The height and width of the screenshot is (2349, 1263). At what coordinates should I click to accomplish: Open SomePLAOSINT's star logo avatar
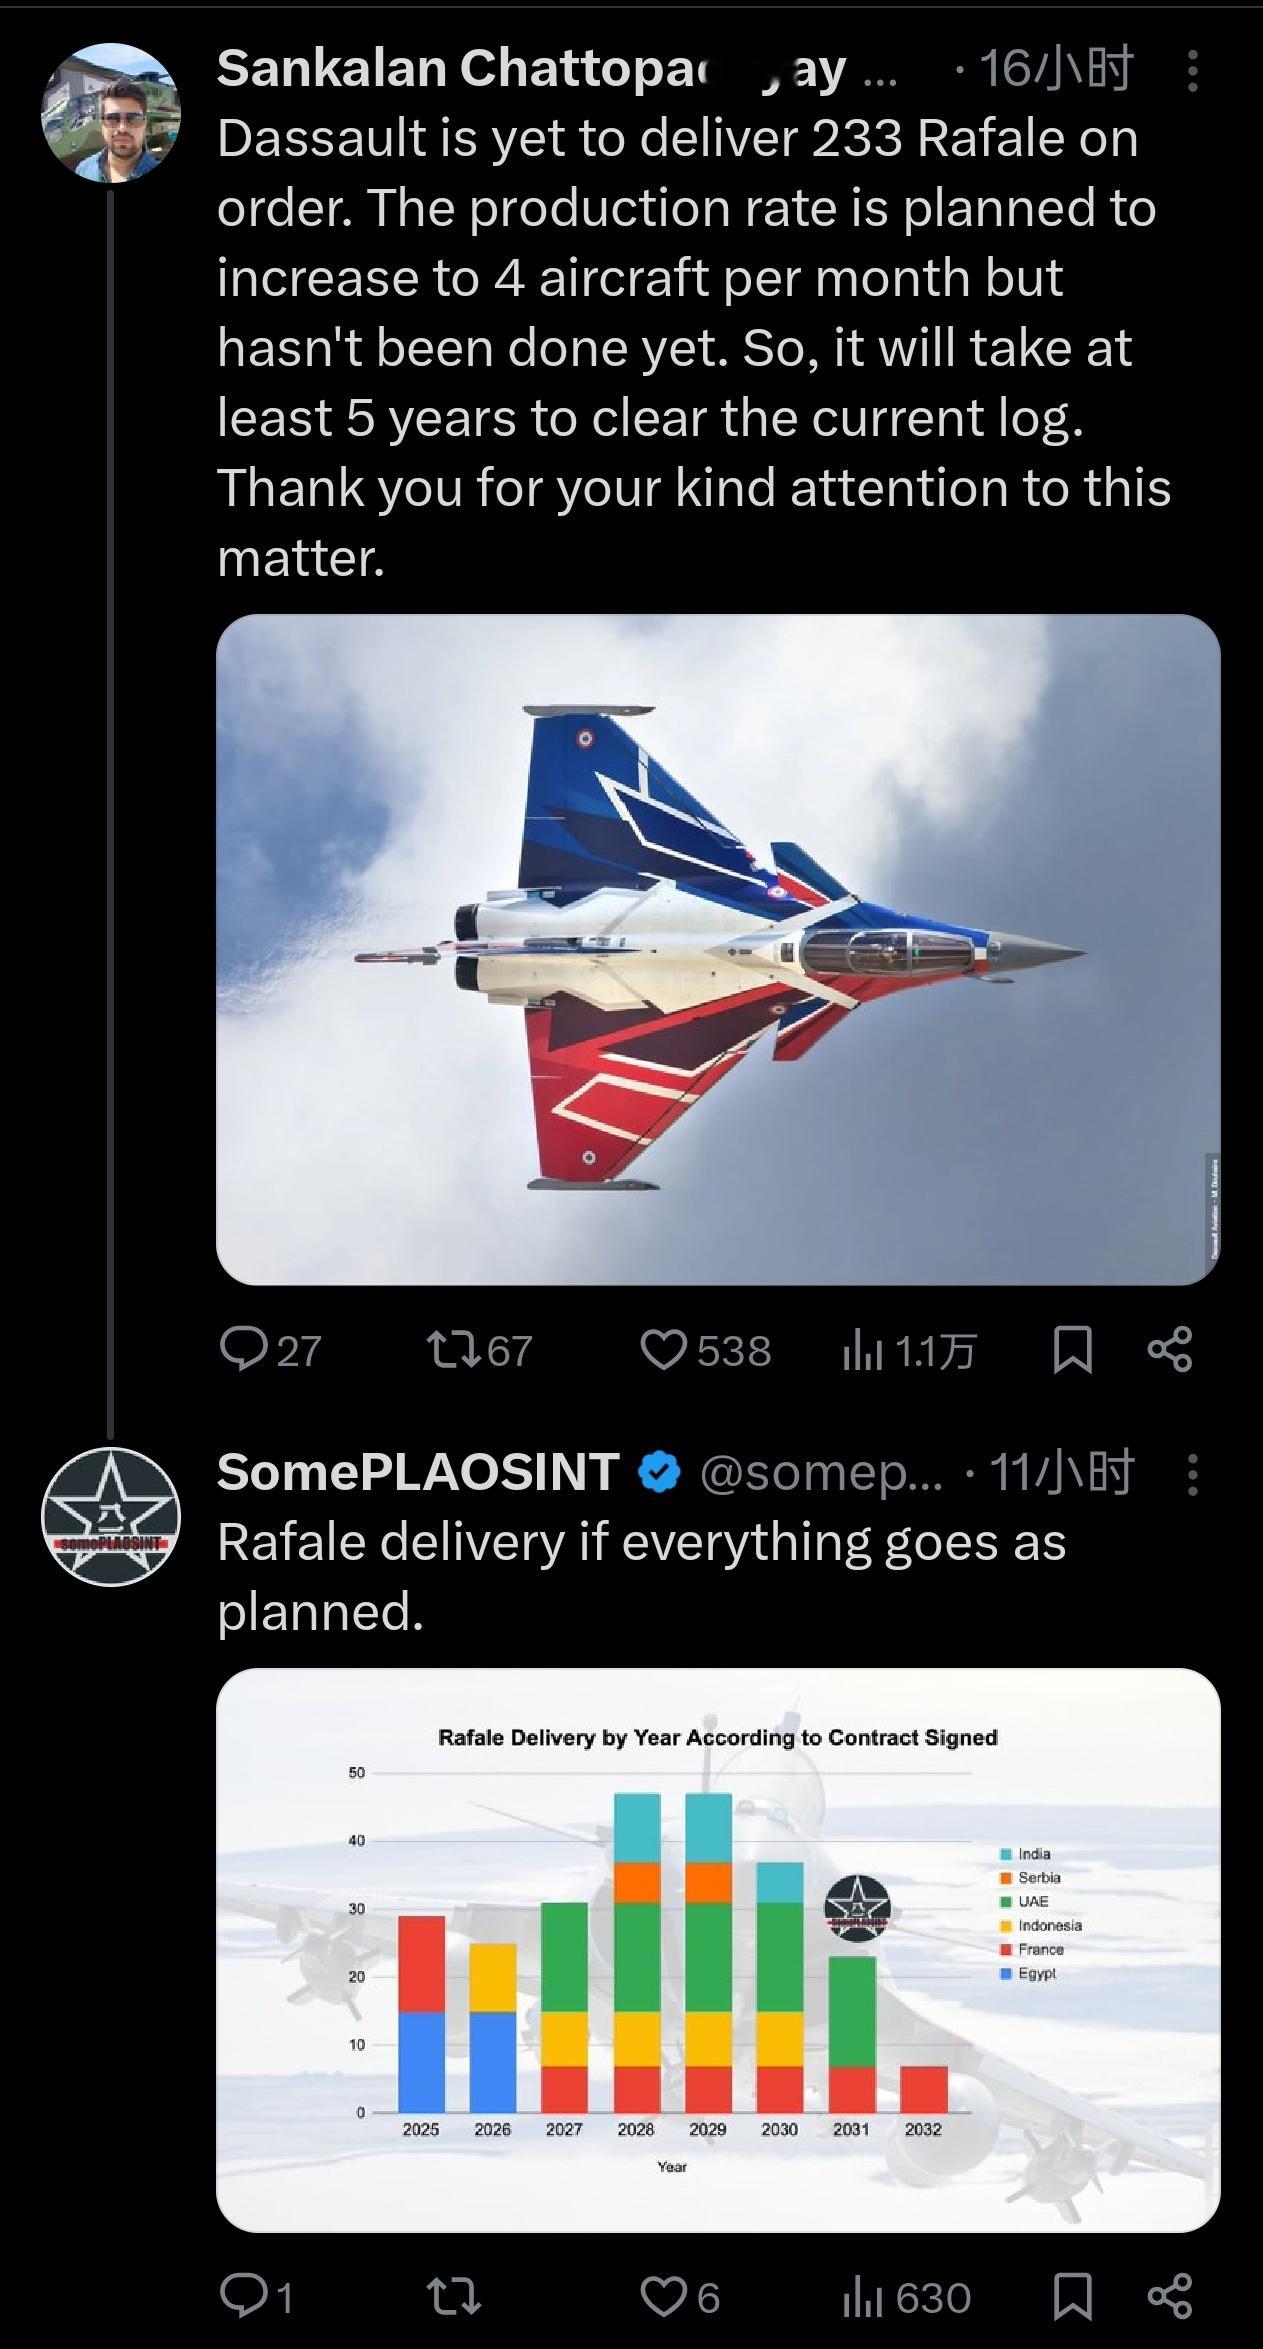point(111,1517)
